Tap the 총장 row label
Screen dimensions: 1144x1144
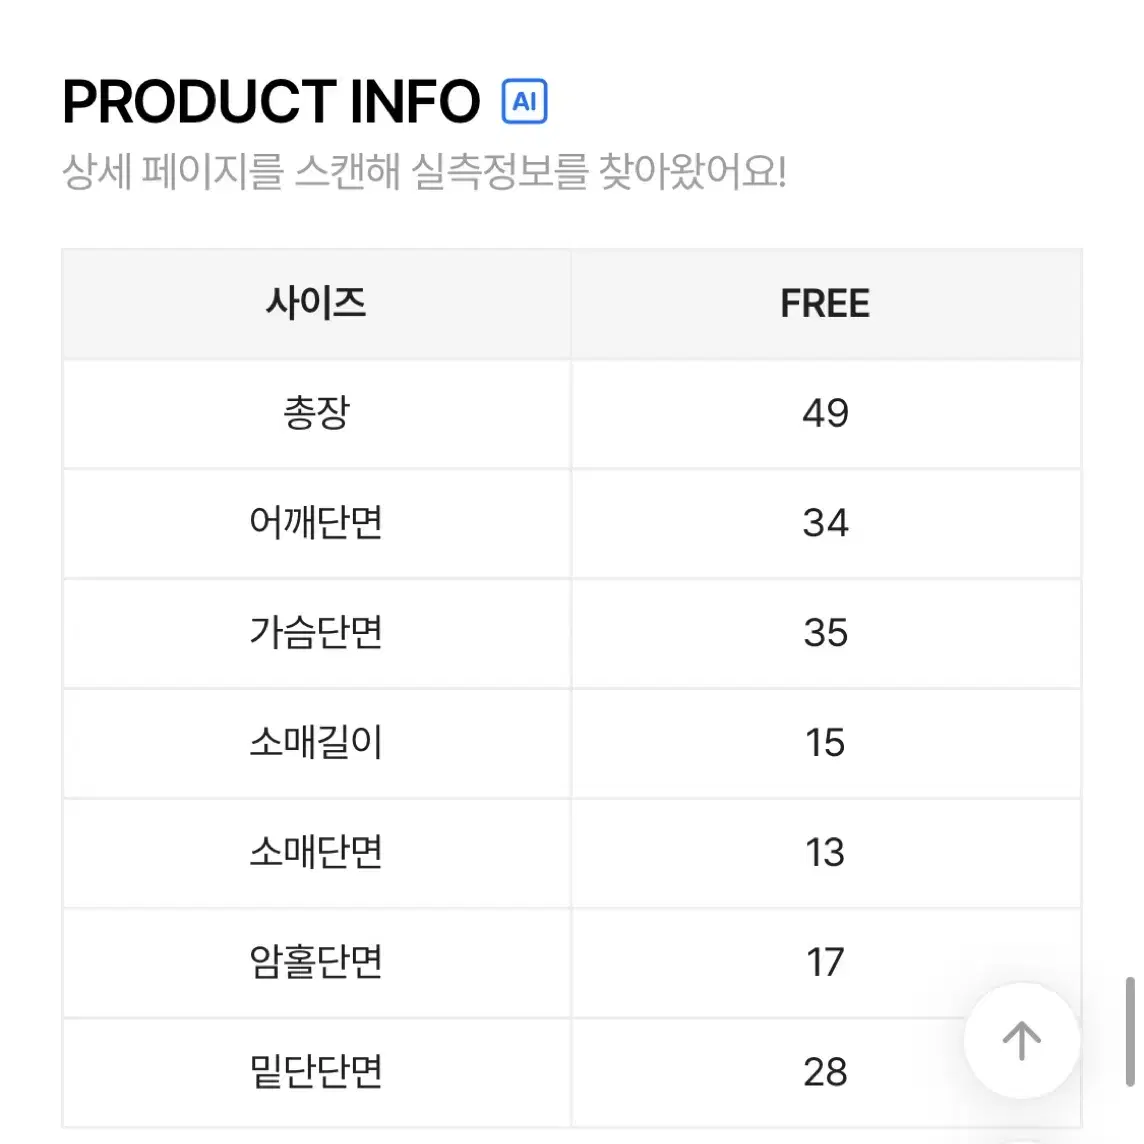point(316,413)
